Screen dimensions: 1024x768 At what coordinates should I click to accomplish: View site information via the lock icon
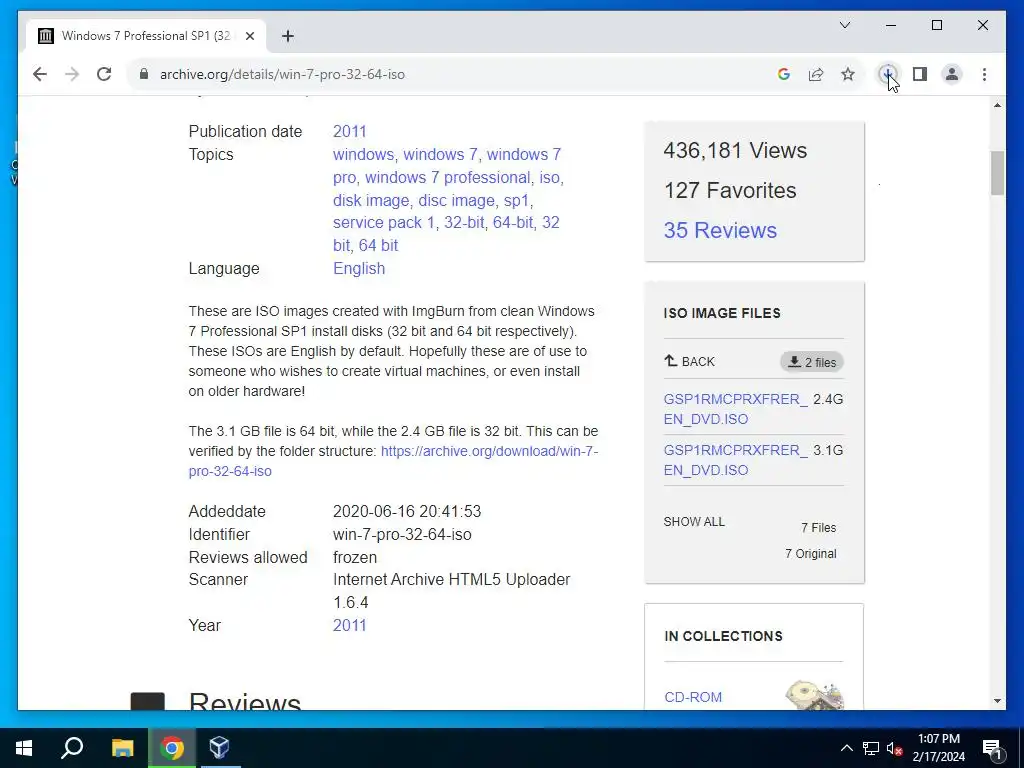(x=144, y=74)
